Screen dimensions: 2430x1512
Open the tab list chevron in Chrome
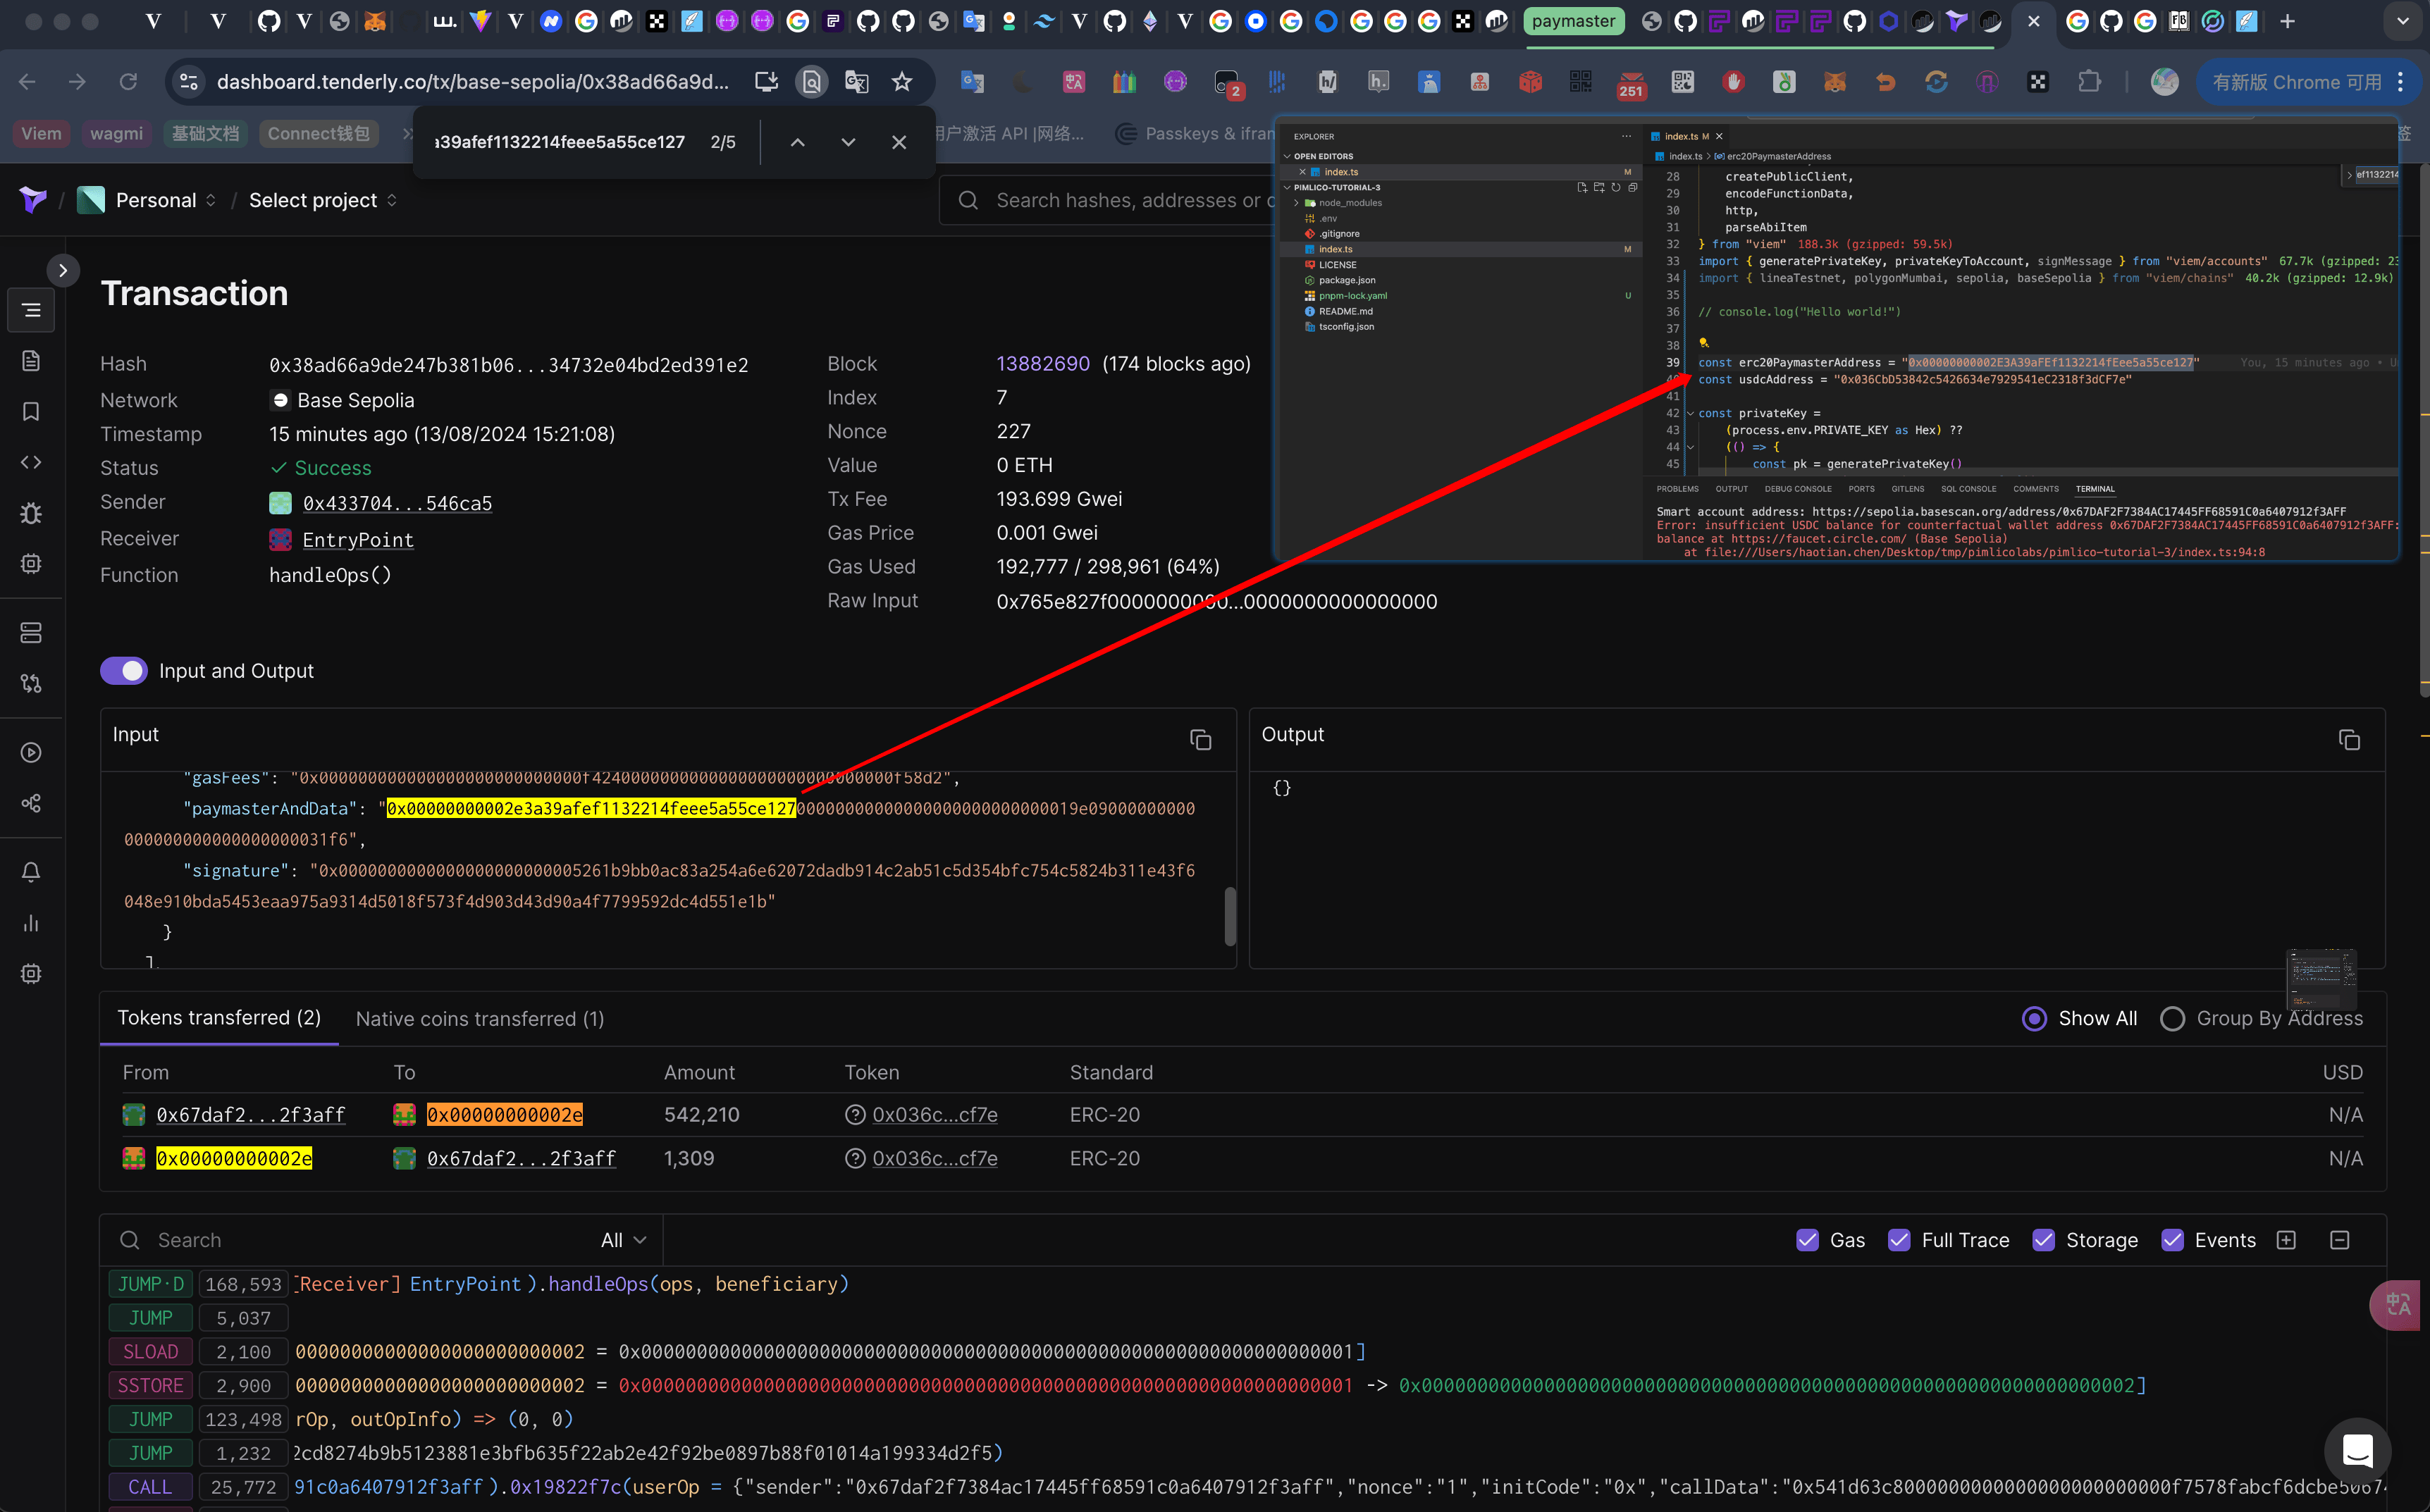(2402, 21)
